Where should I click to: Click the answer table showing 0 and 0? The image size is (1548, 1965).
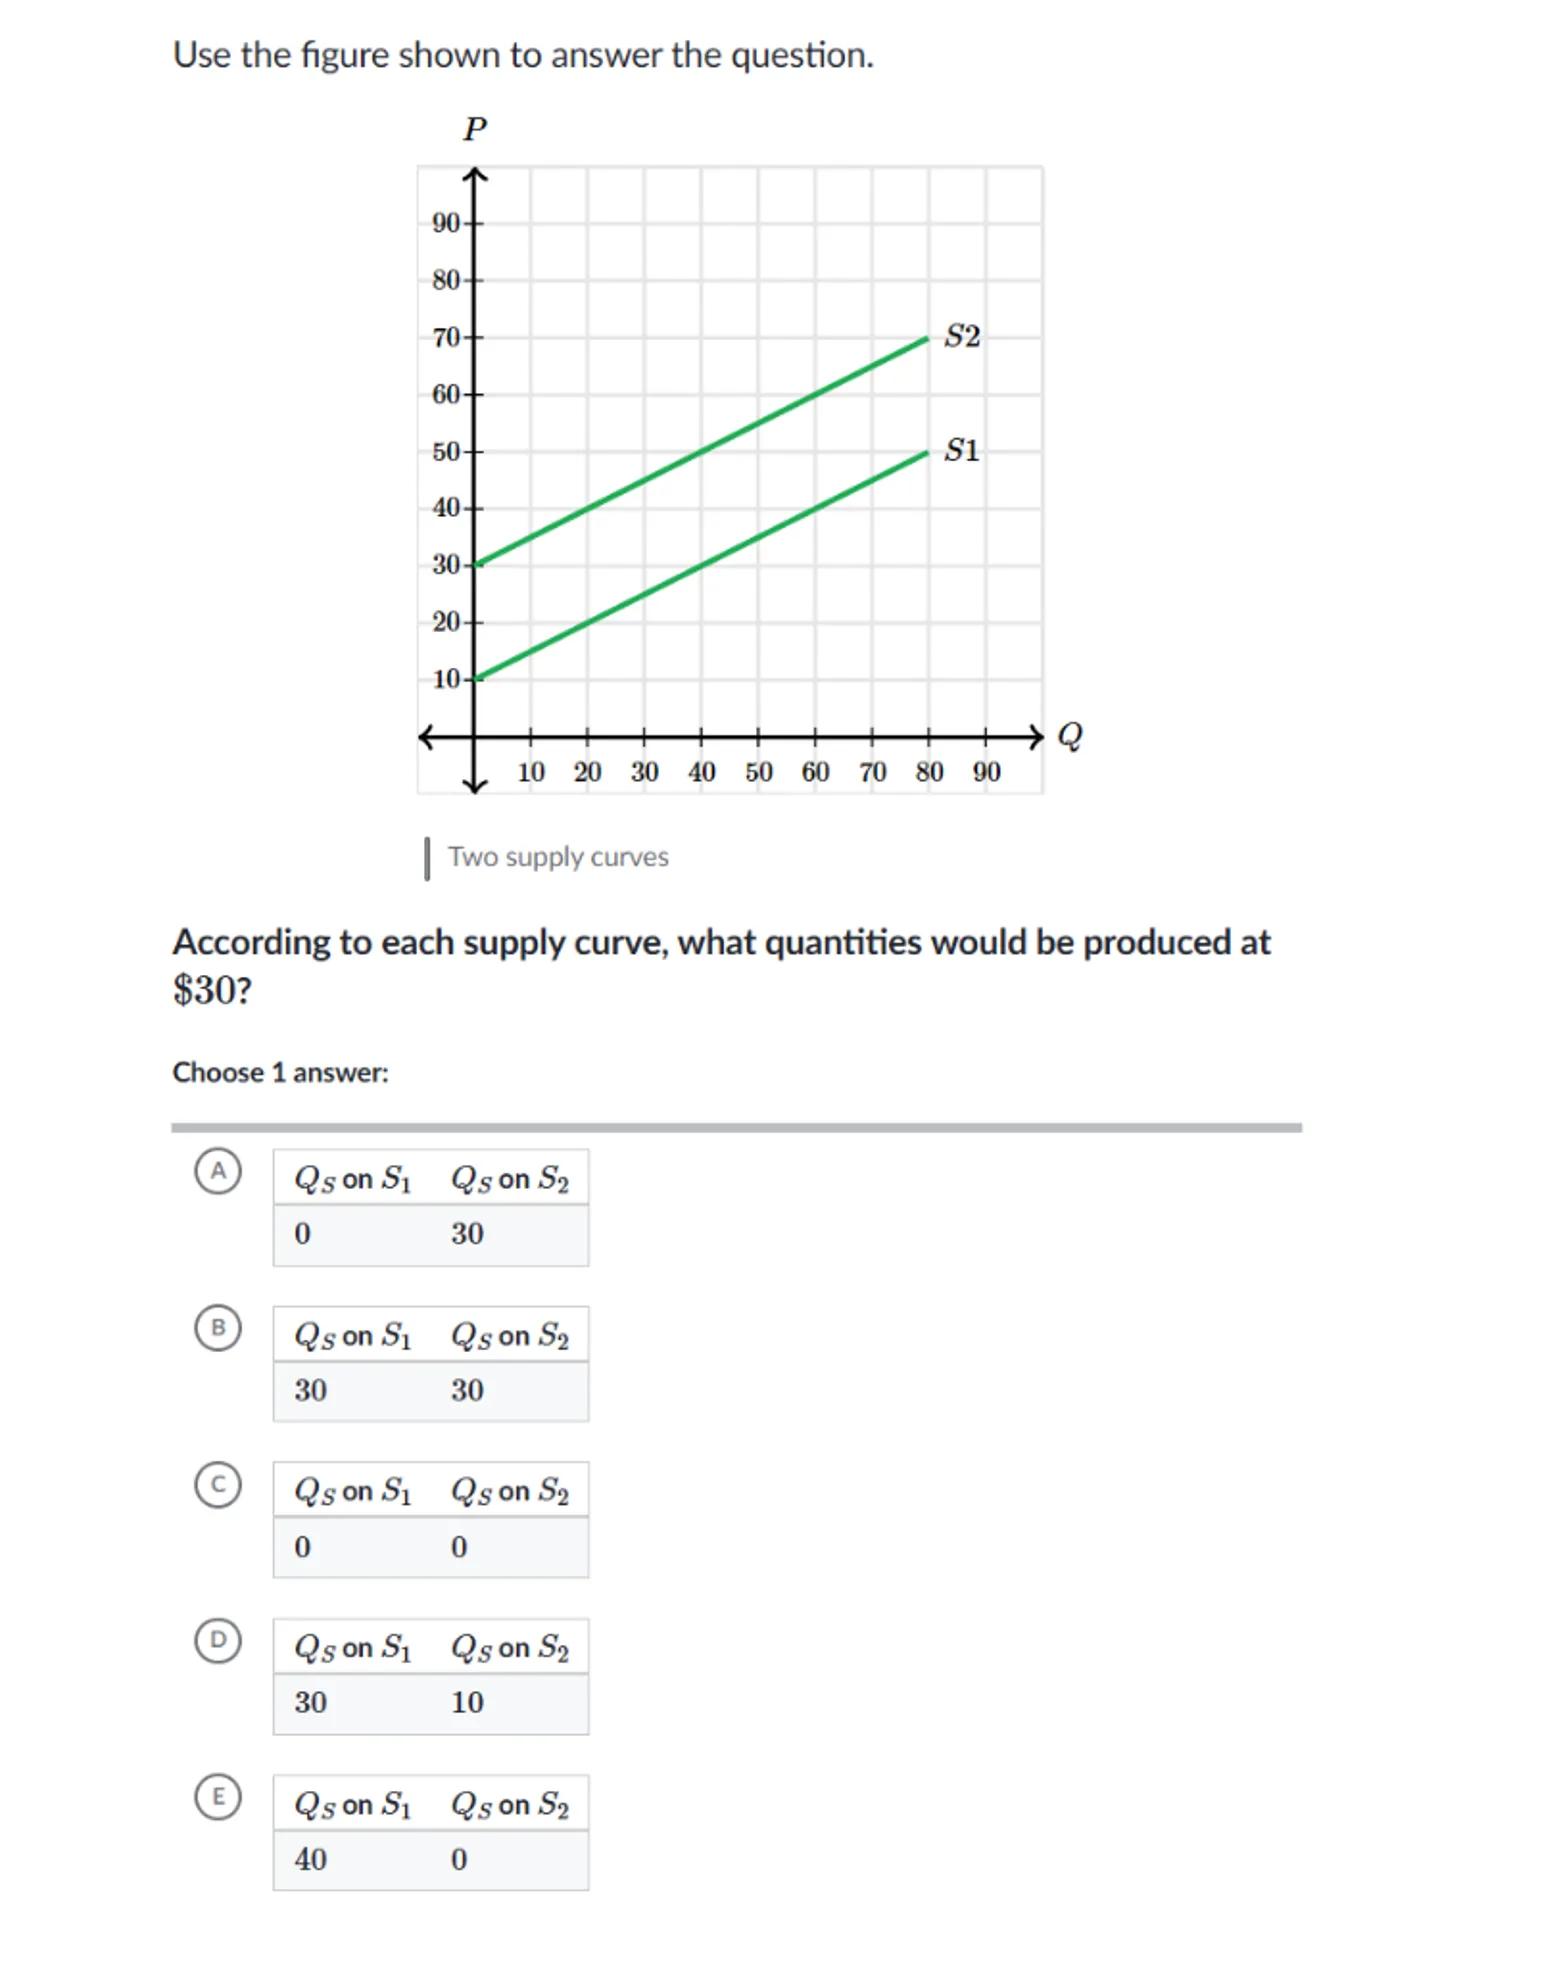(x=431, y=1519)
